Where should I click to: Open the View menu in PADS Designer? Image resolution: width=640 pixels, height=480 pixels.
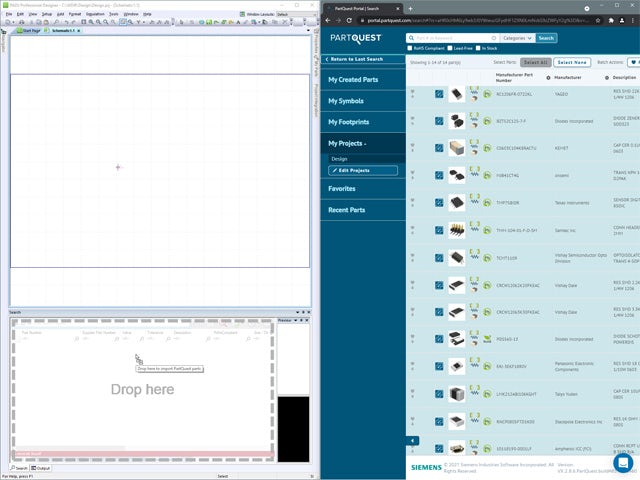pos(33,14)
